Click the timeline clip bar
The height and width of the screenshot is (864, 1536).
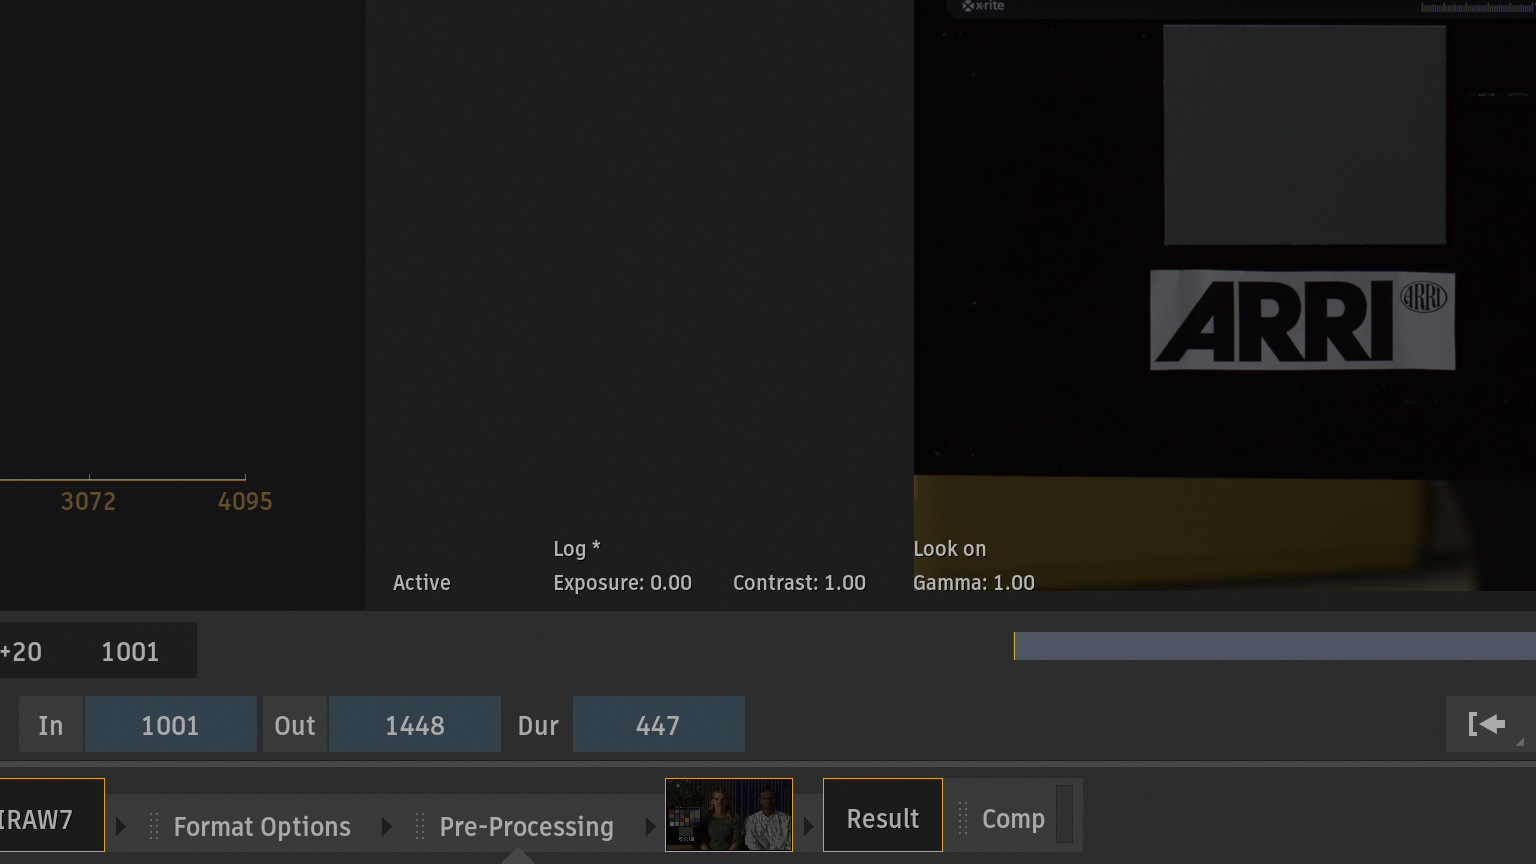1275,645
